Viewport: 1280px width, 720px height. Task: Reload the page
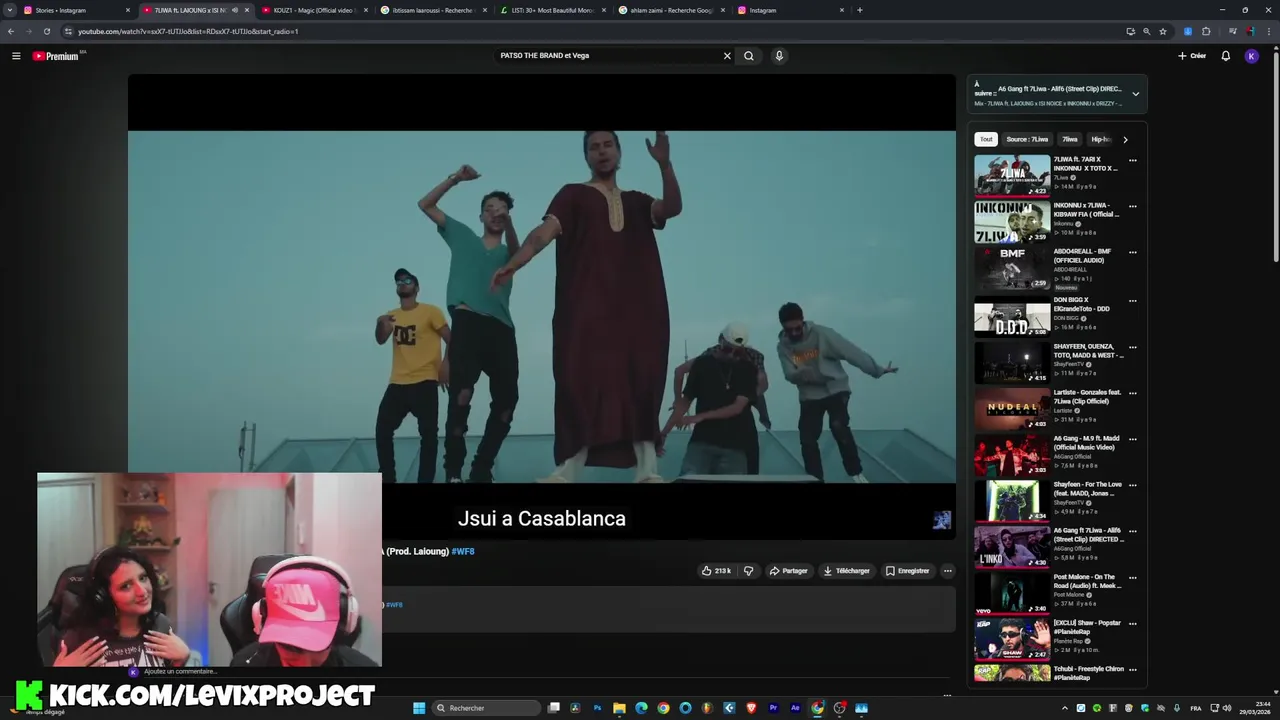pos(46,31)
